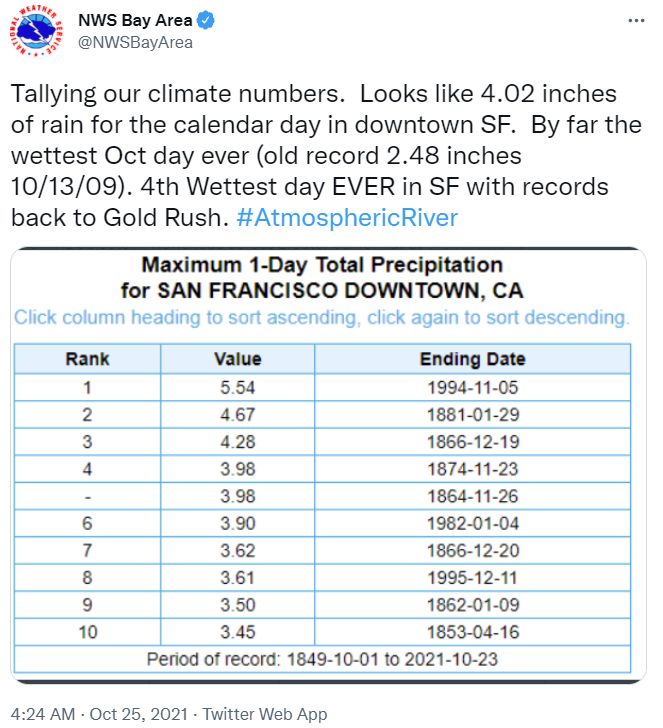The image size is (663, 728).
Task: Sort table by Value column heading
Action: pos(238,359)
